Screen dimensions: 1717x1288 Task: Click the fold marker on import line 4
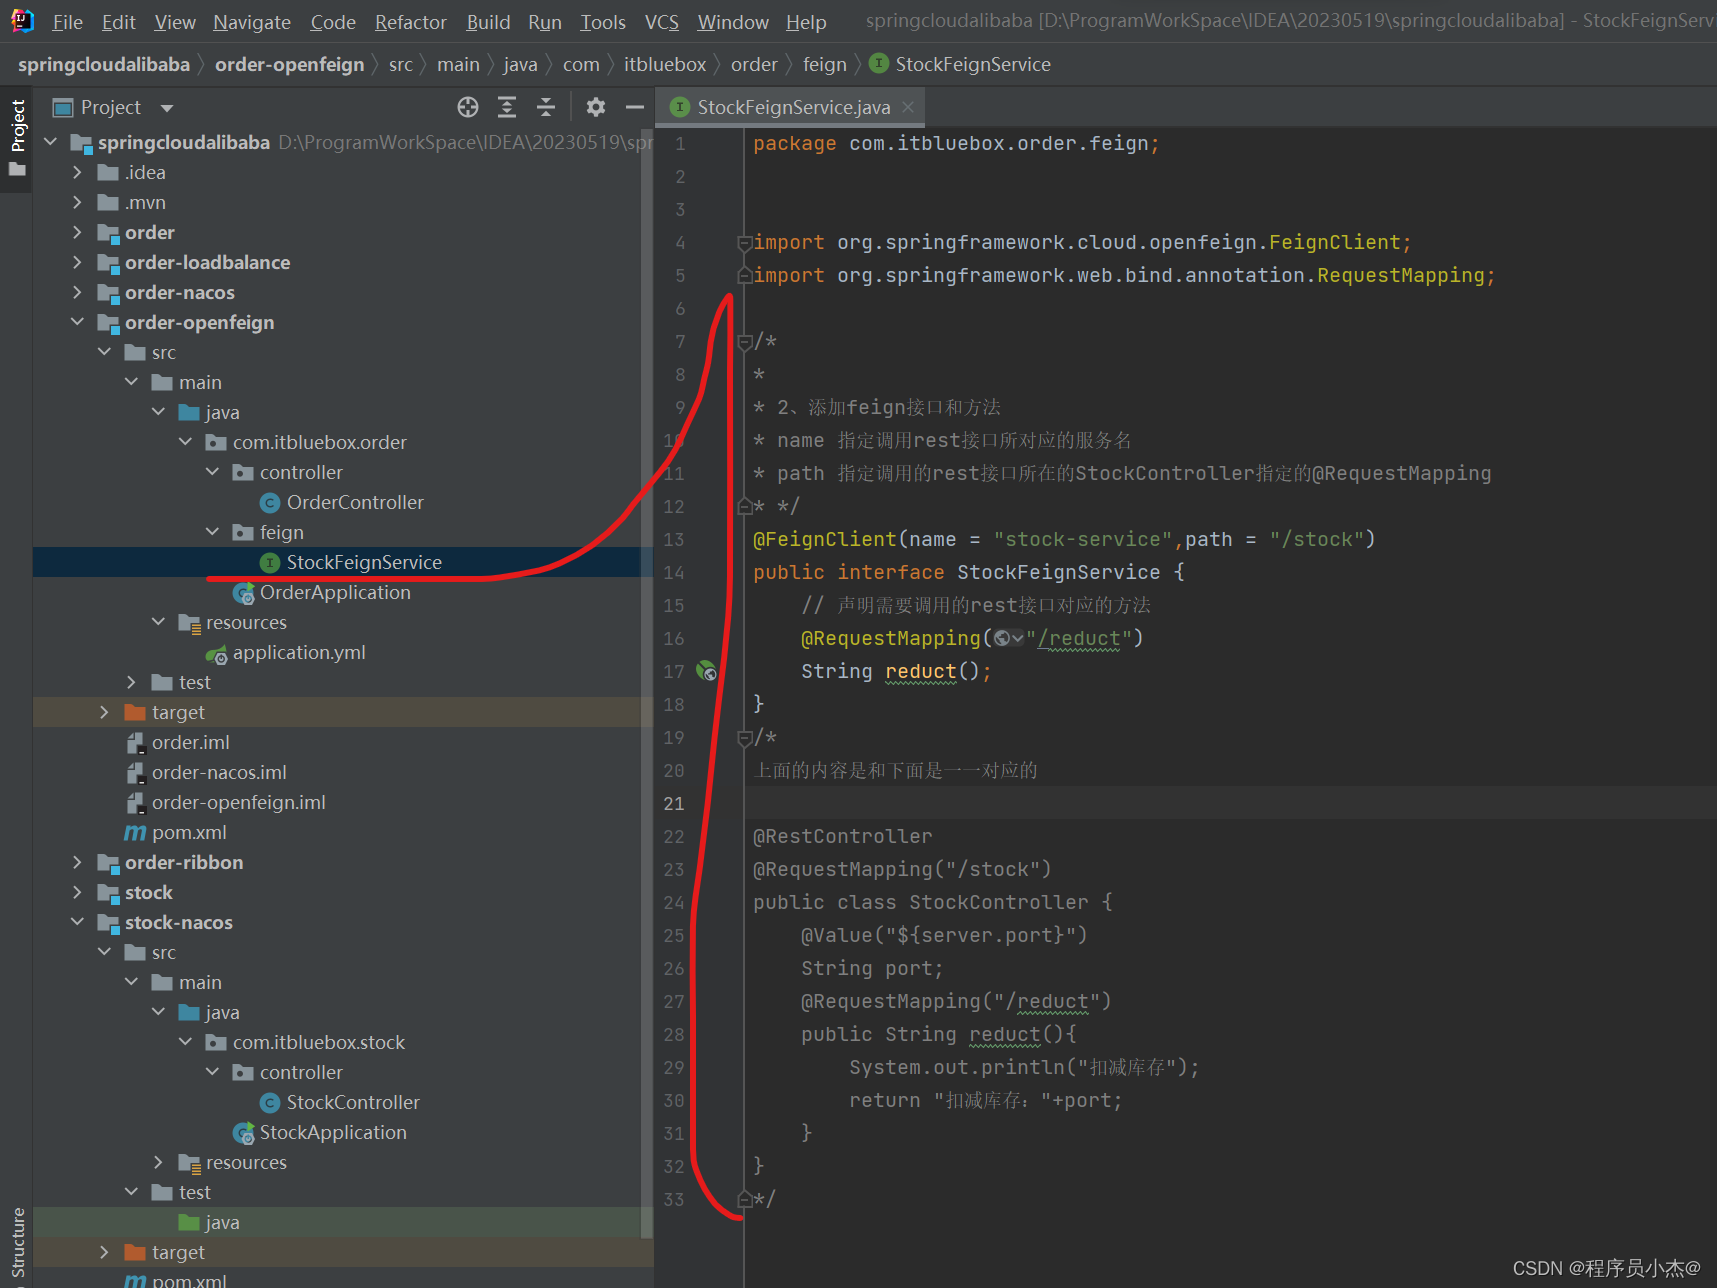coord(744,243)
